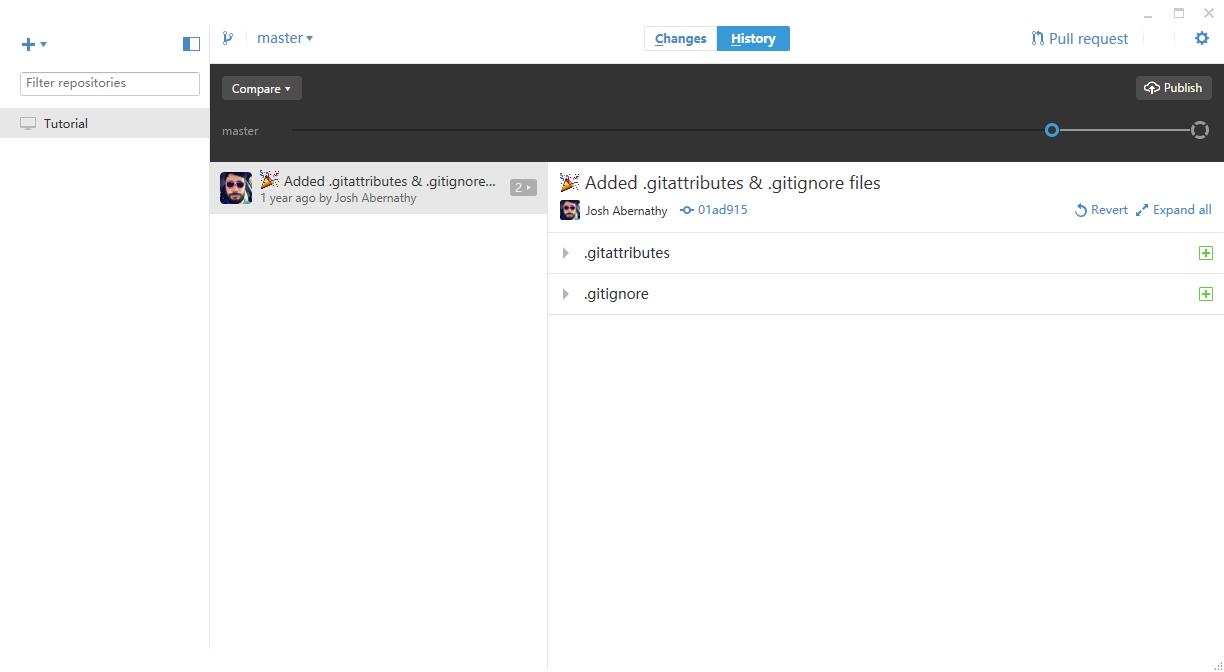Toggle the .gitattributes file inclusion checkbox
1224x672 pixels.
pos(1205,252)
